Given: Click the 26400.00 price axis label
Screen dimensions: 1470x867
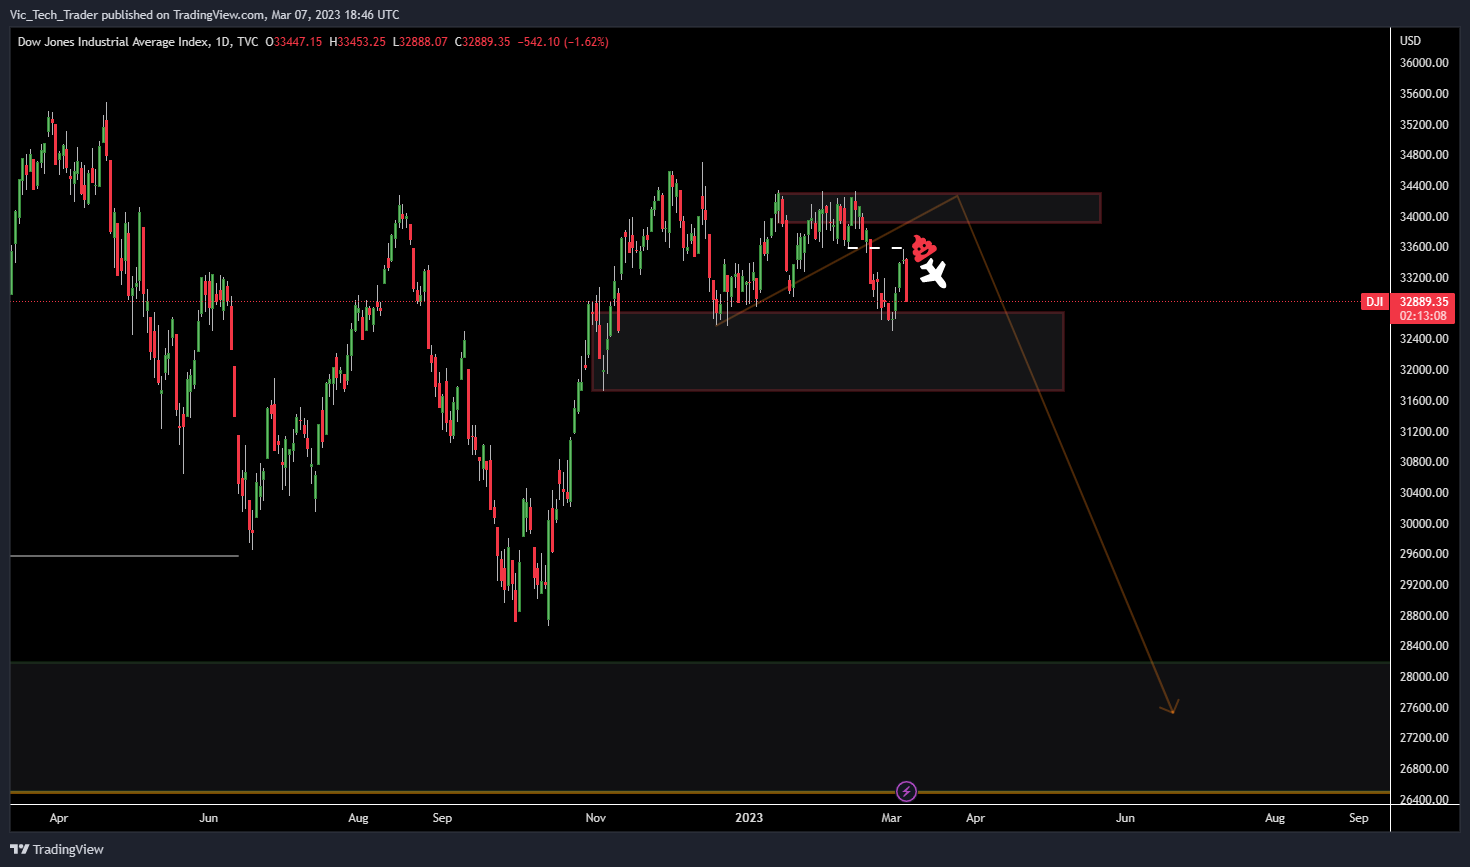Looking at the screenshot, I should [x=1424, y=800].
